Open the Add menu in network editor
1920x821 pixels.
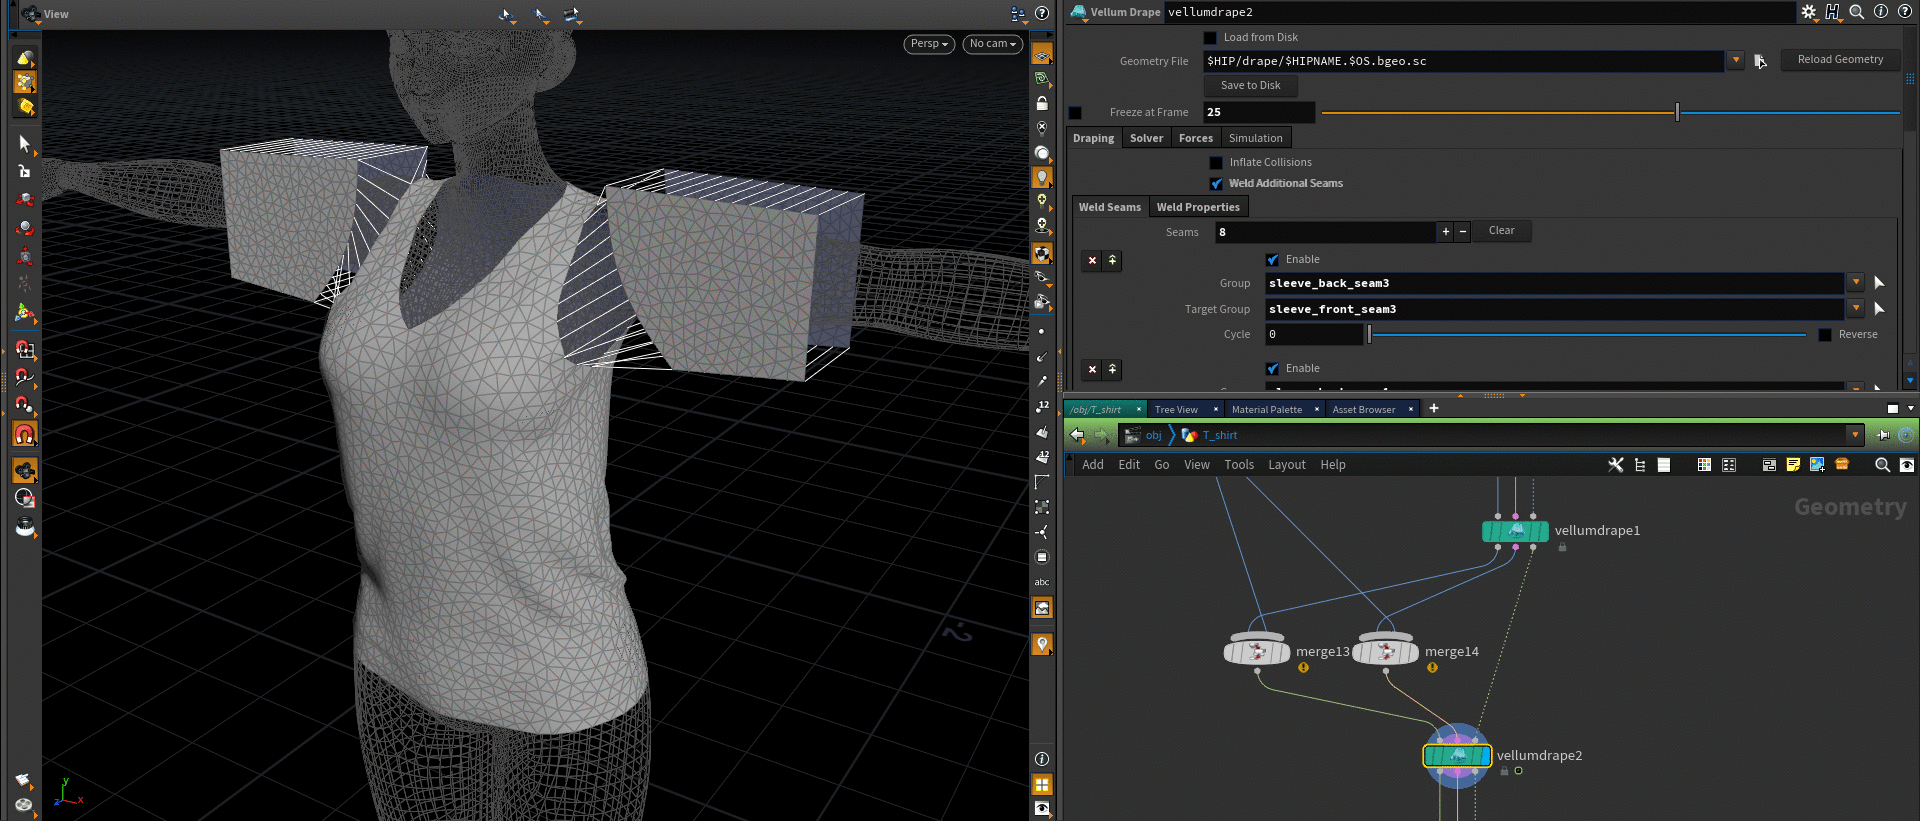click(x=1093, y=465)
